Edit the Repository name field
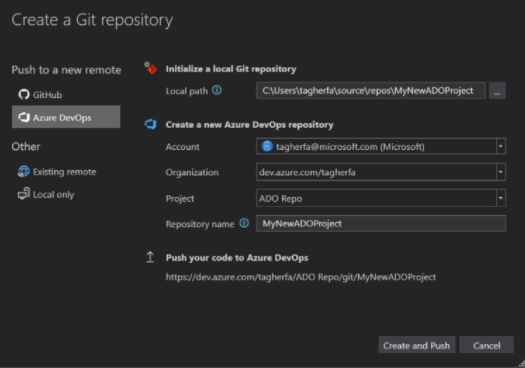 tap(381, 223)
